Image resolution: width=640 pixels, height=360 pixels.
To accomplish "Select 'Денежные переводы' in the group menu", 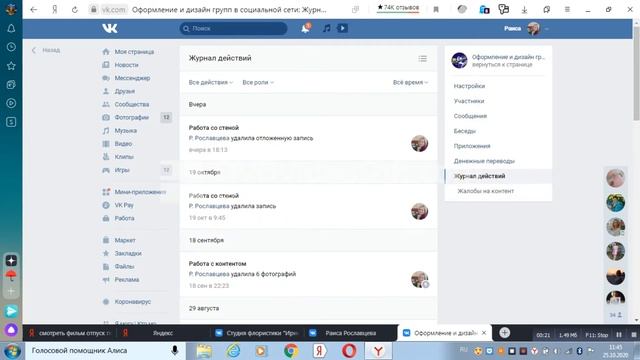I will click(x=484, y=161).
